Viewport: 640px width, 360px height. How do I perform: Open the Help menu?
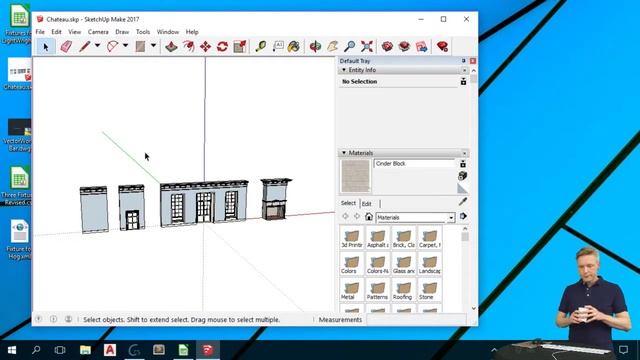(x=192, y=32)
